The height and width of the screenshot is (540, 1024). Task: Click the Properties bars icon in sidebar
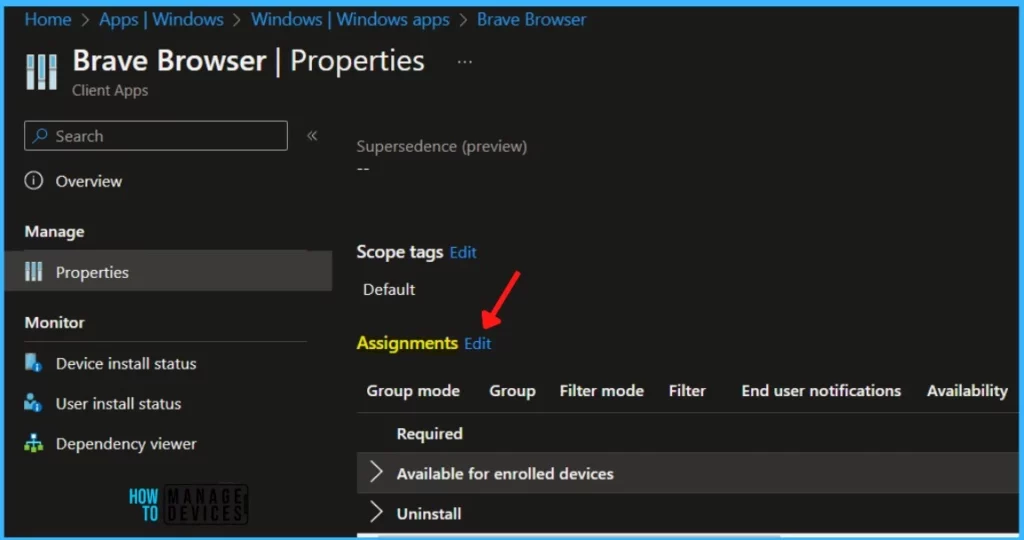pyautogui.click(x=33, y=271)
